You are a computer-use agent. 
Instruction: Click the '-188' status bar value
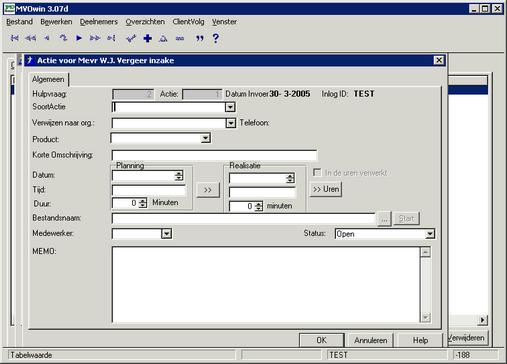(x=462, y=355)
